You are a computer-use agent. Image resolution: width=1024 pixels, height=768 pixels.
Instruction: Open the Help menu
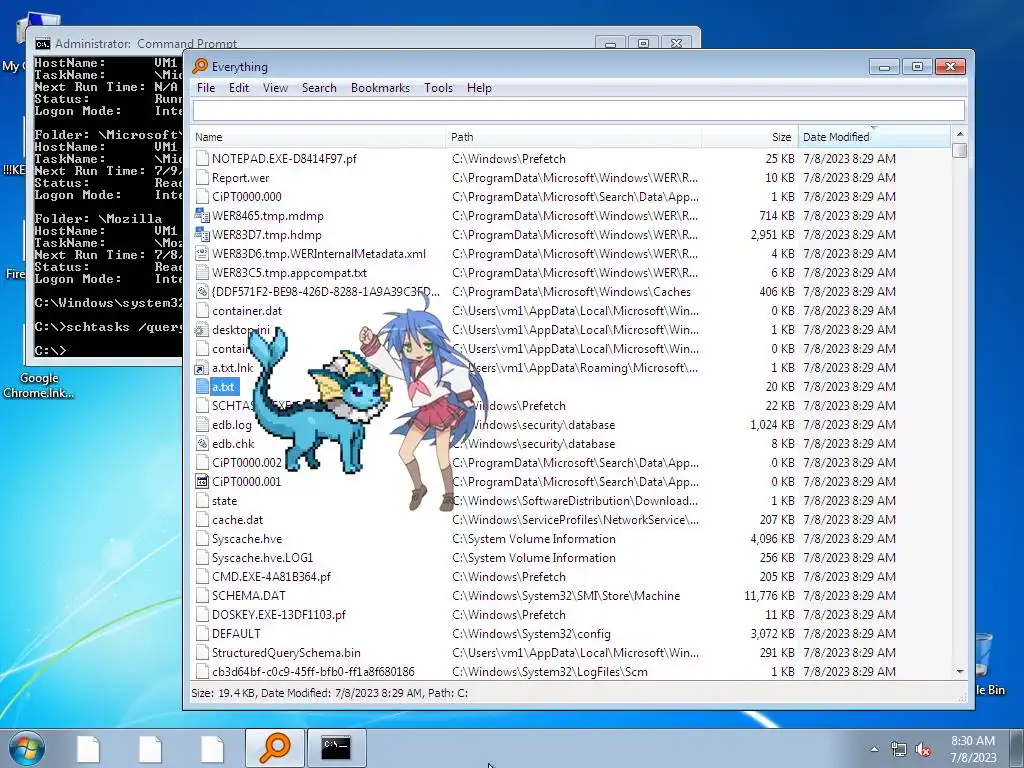coord(479,88)
